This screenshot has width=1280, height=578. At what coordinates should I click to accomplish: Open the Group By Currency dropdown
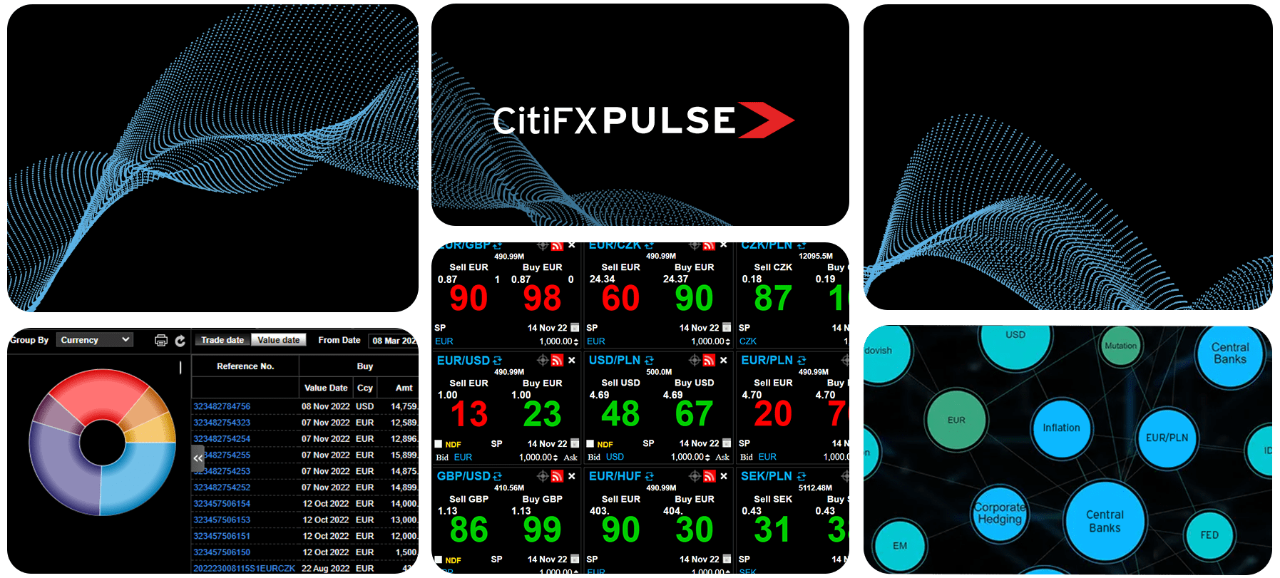point(94,340)
